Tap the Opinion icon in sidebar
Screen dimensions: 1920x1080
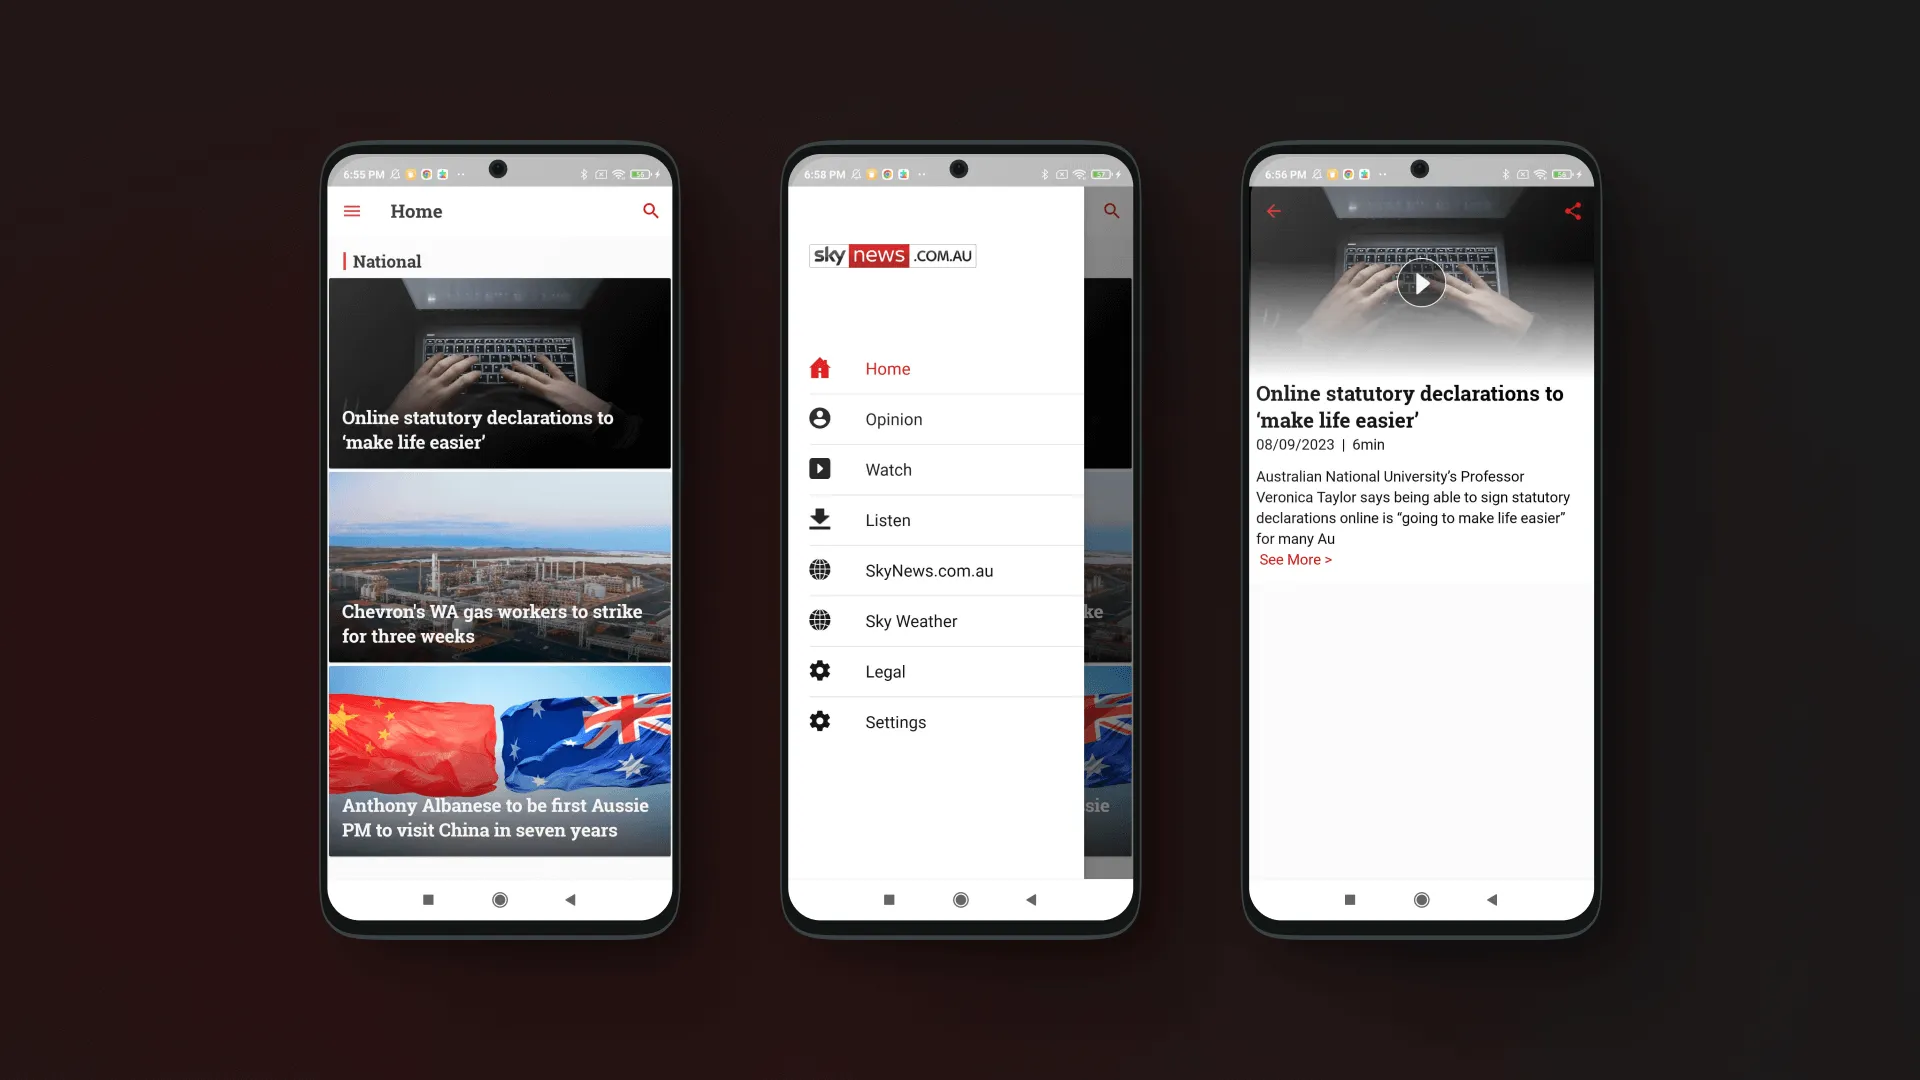pos(818,418)
